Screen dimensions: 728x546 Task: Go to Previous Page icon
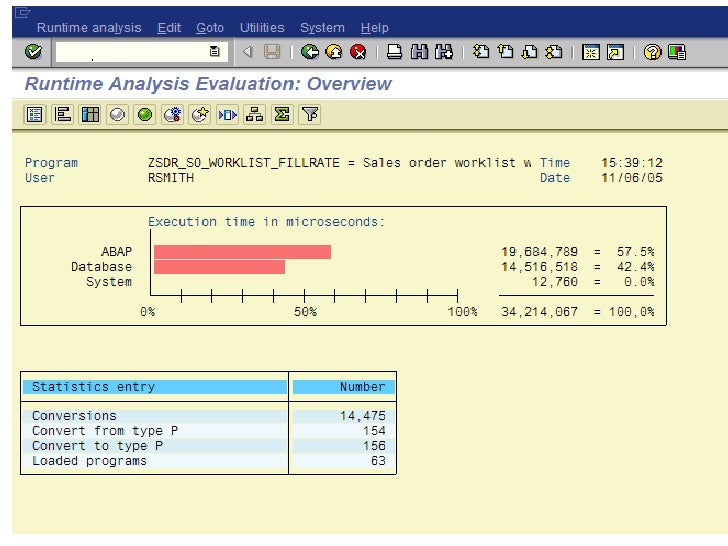pyautogui.click(x=505, y=52)
